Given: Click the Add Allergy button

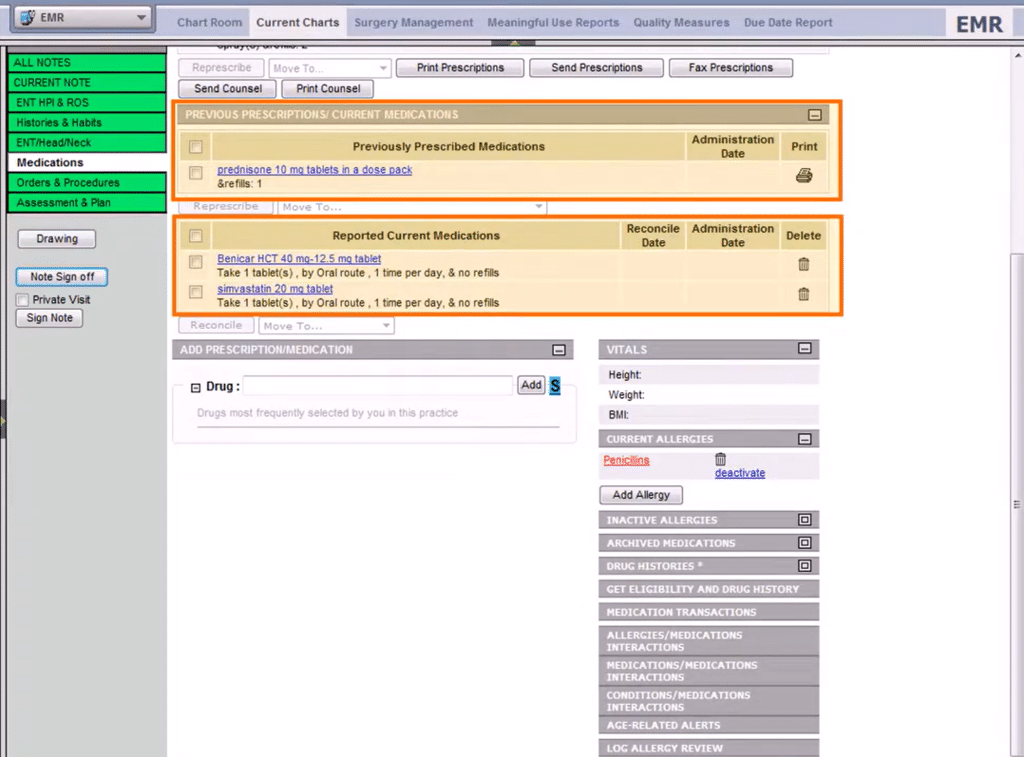Looking at the screenshot, I should pyautogui.click(x=641, y=495).
